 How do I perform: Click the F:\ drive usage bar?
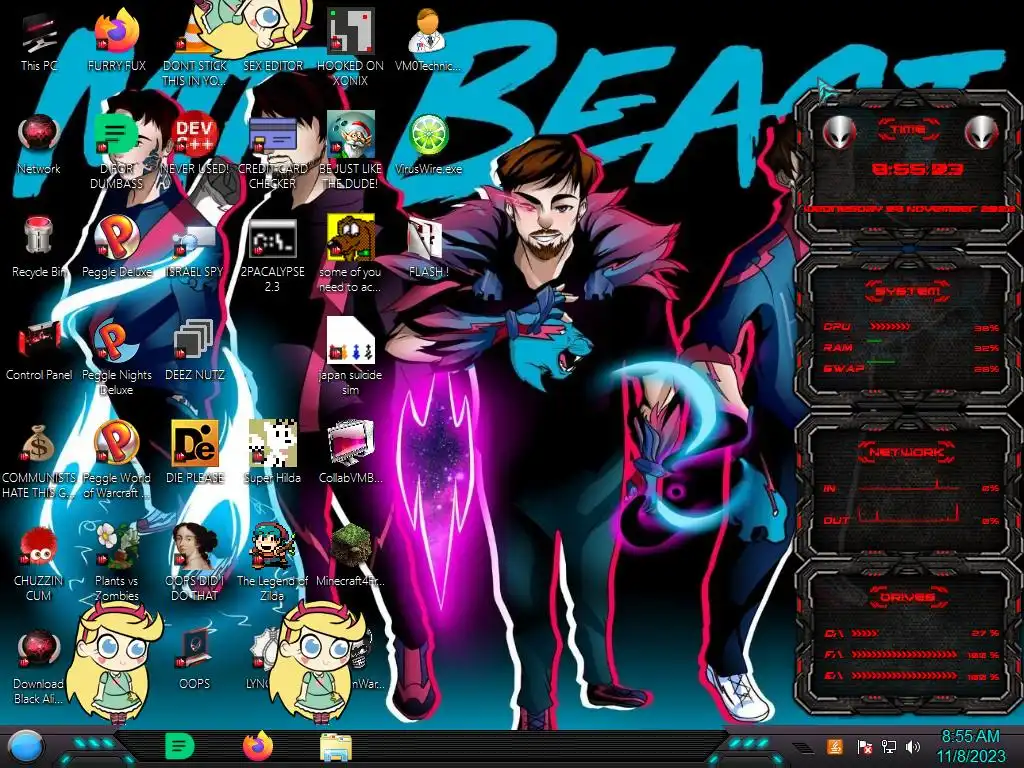[x=904, y=654]
